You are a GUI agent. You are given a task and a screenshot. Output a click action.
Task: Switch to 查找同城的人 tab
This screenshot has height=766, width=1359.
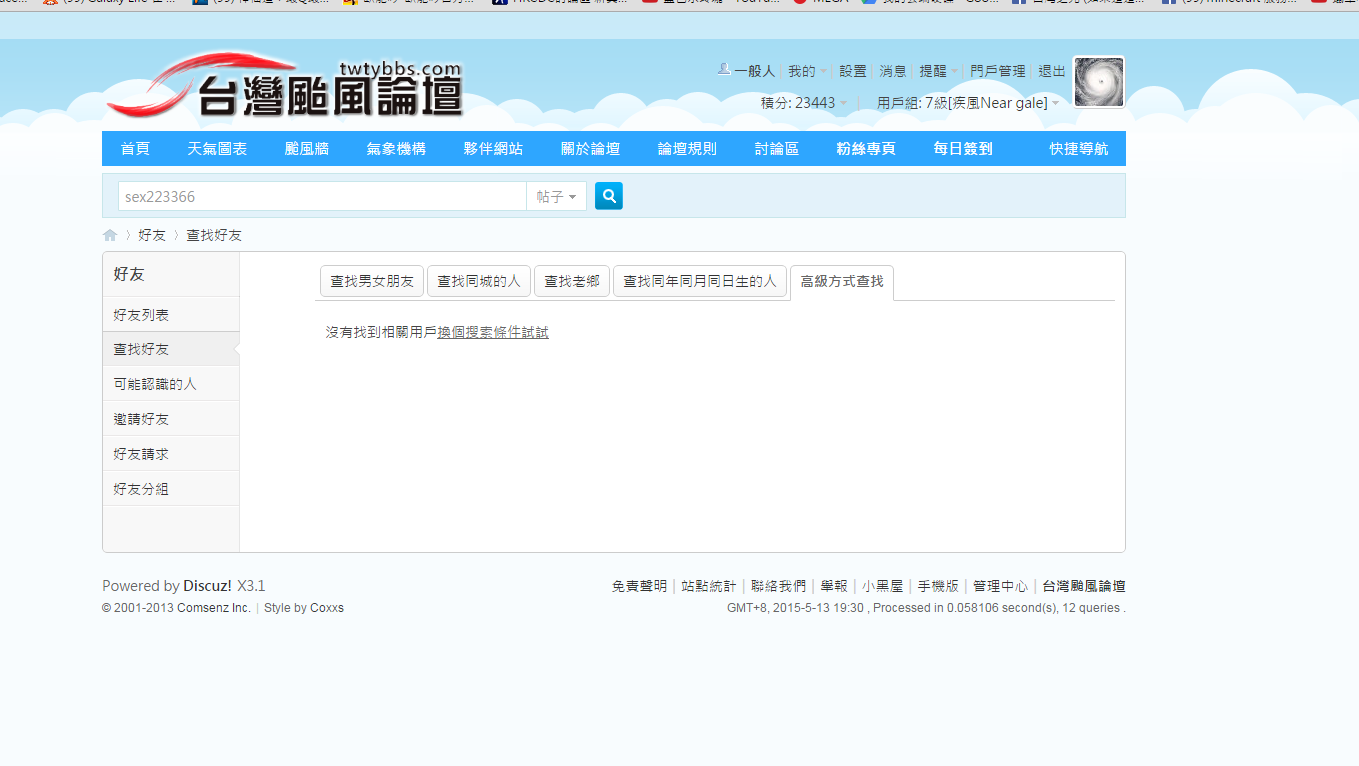point(479,281)
